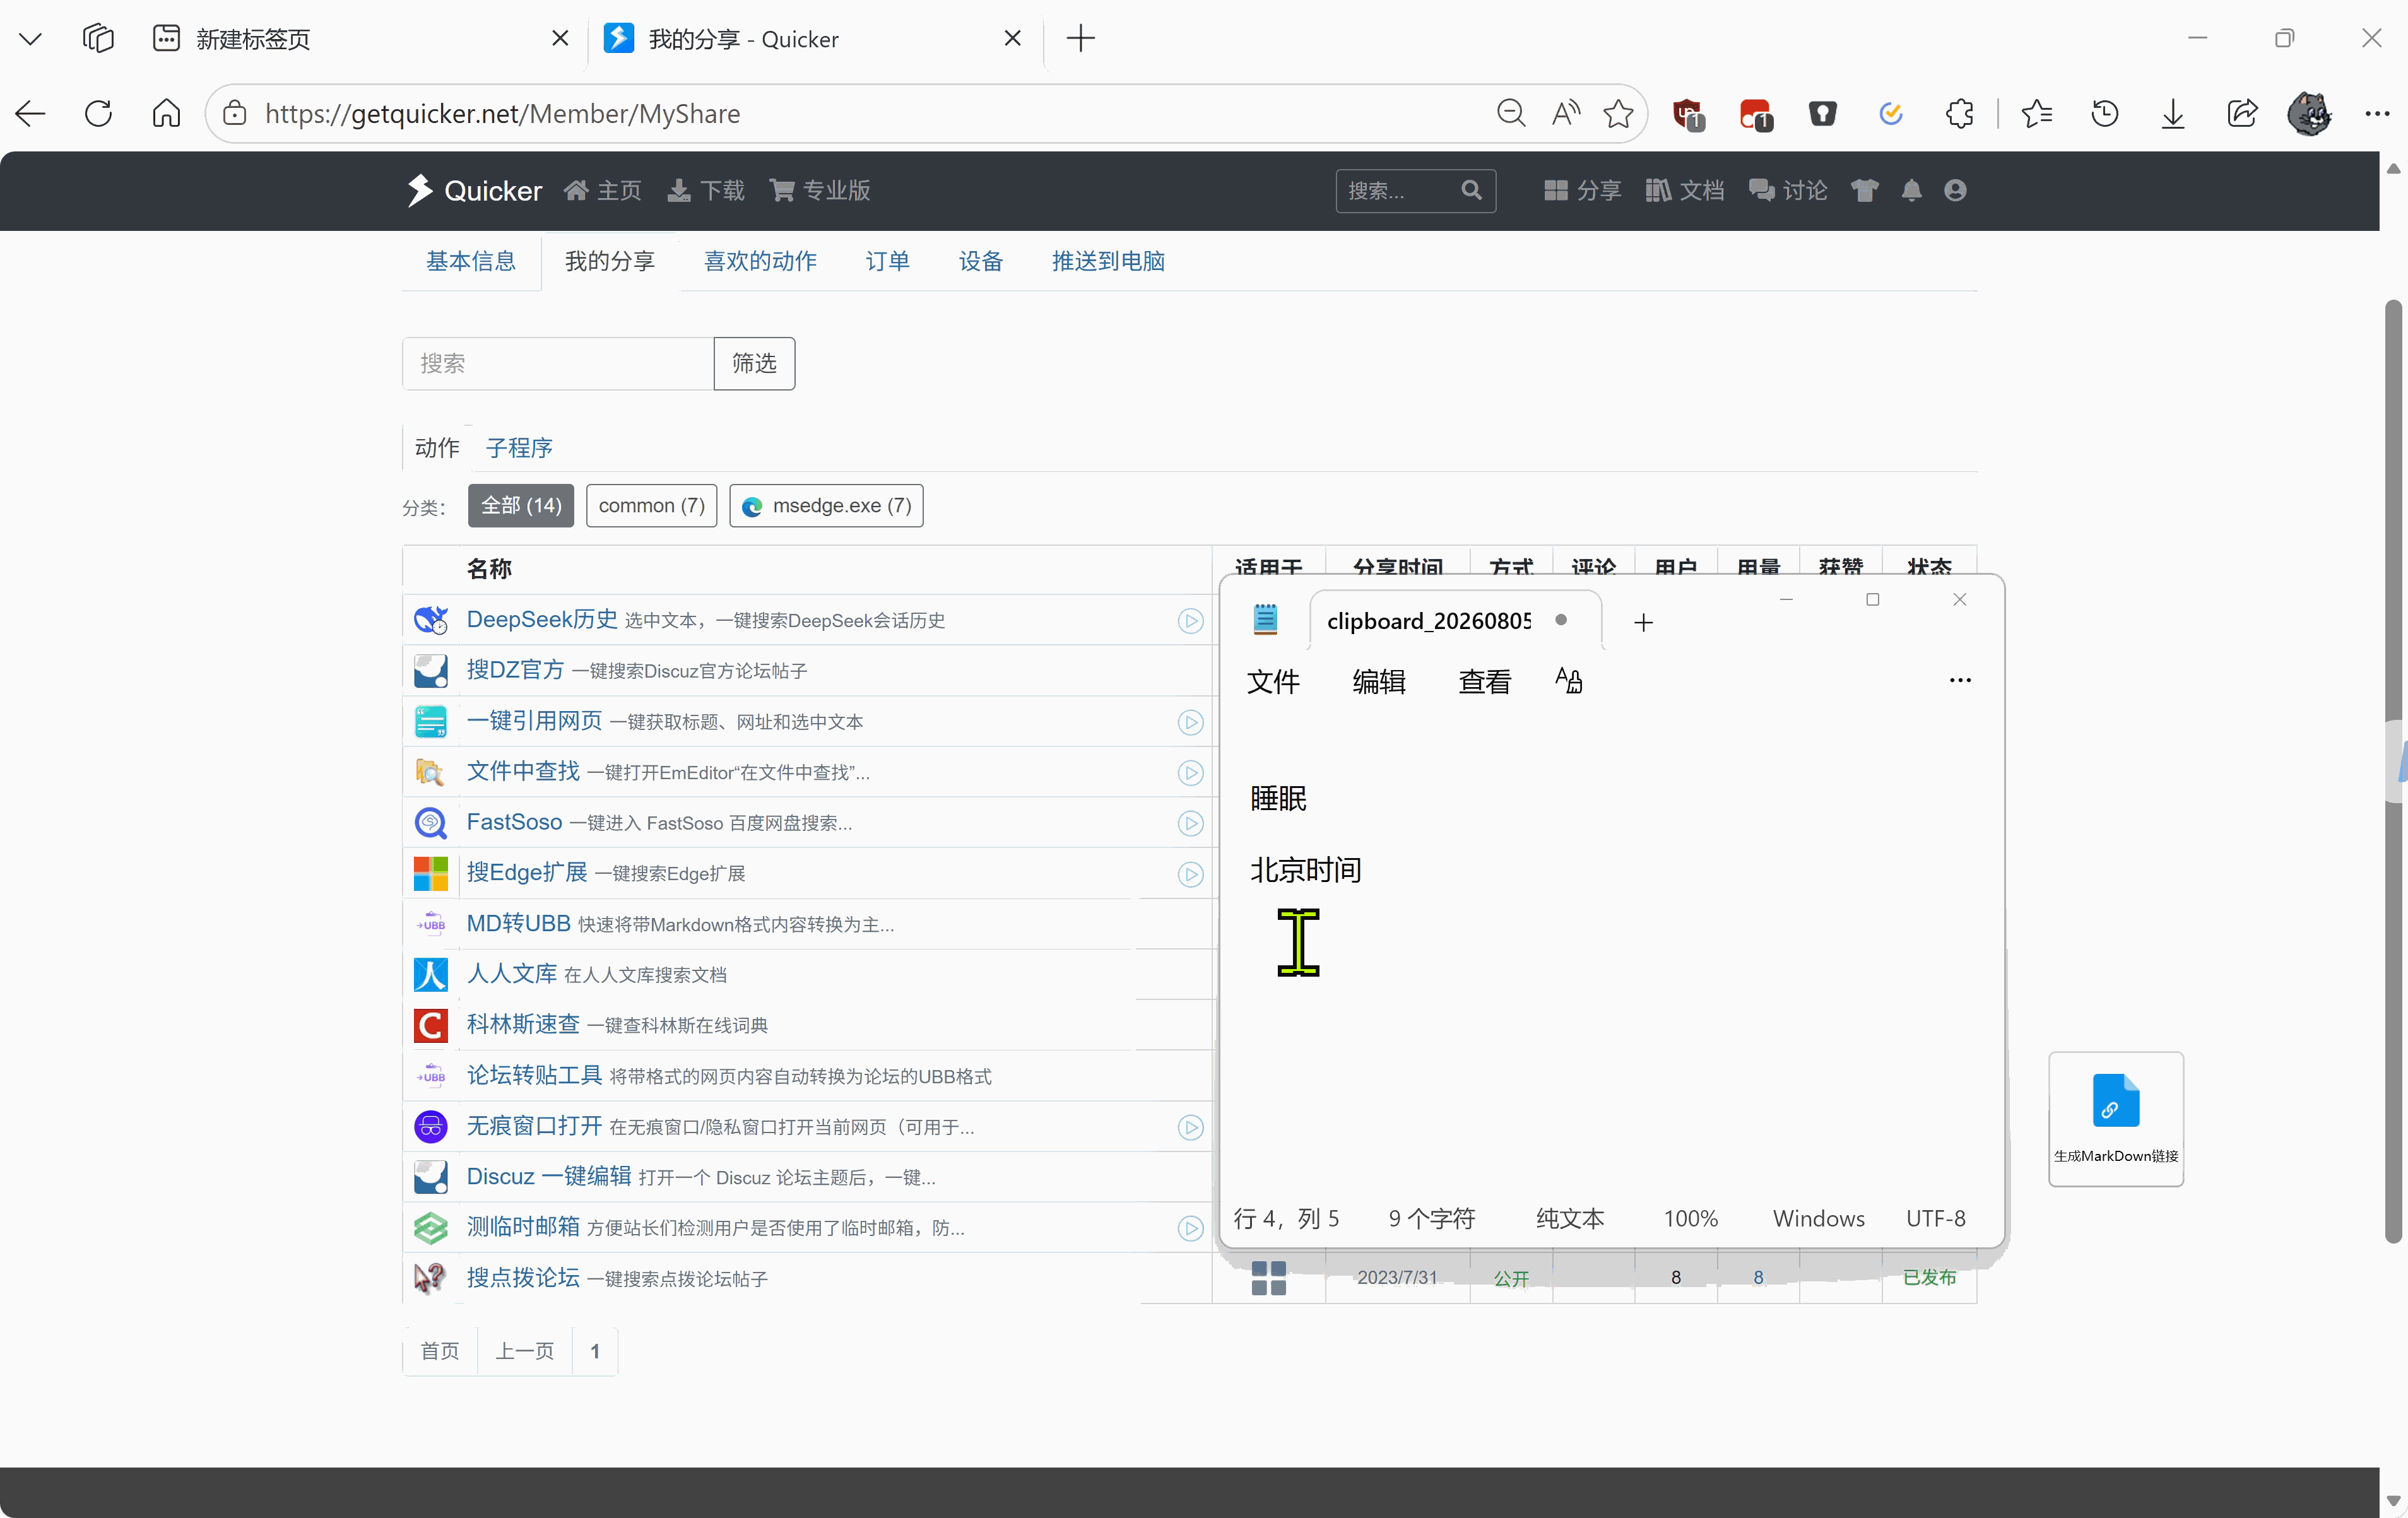
Task: Open Notepad 编辑 menu
Action: click(1379, 681)
